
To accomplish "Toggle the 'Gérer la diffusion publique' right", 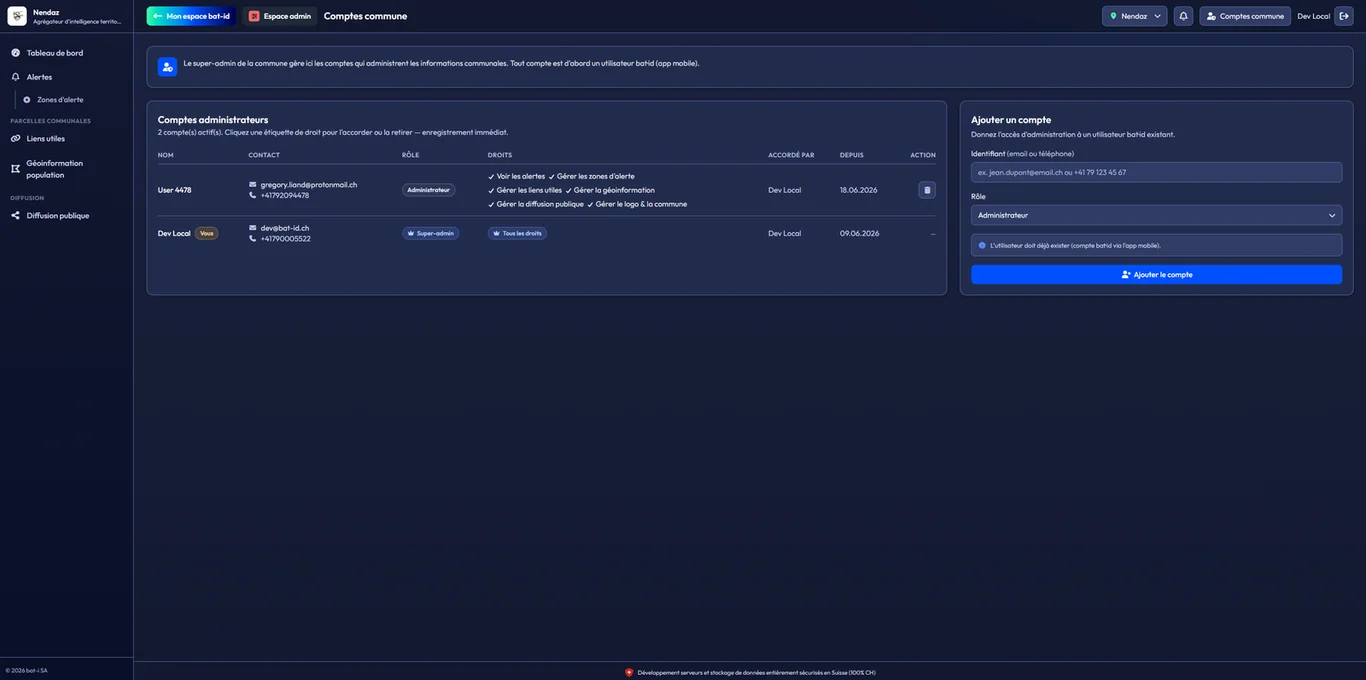I will pyautogui.click(x=536, y=204).
